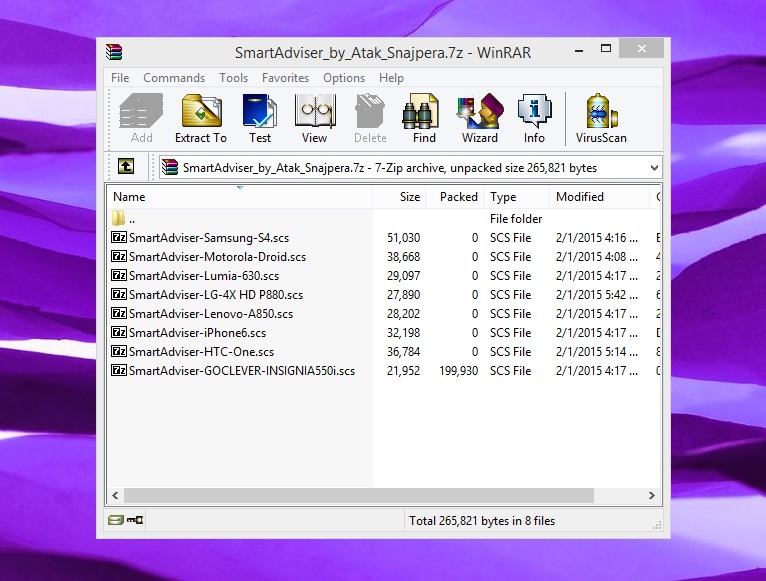Start VirusScan on archive

(x=601, y=118)
